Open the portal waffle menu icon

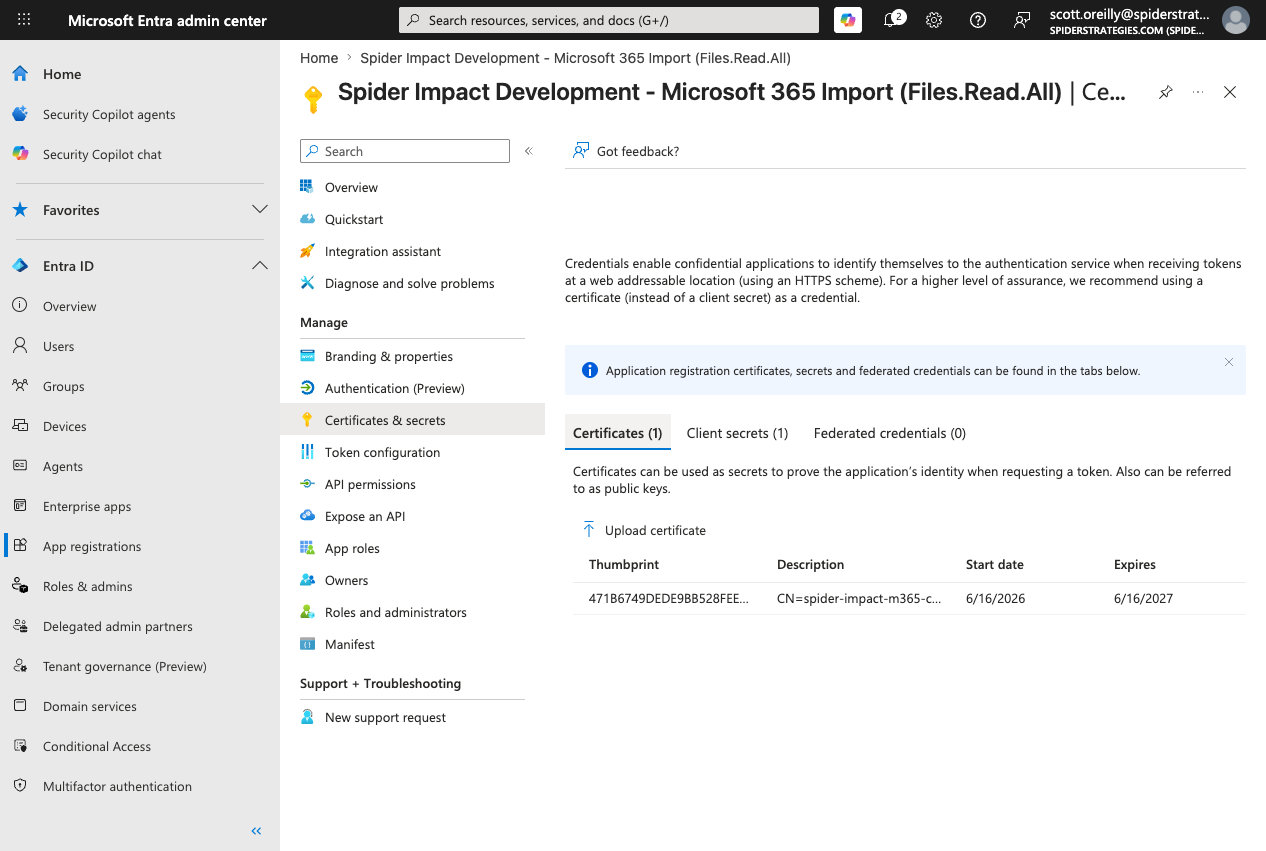point(24,20)
